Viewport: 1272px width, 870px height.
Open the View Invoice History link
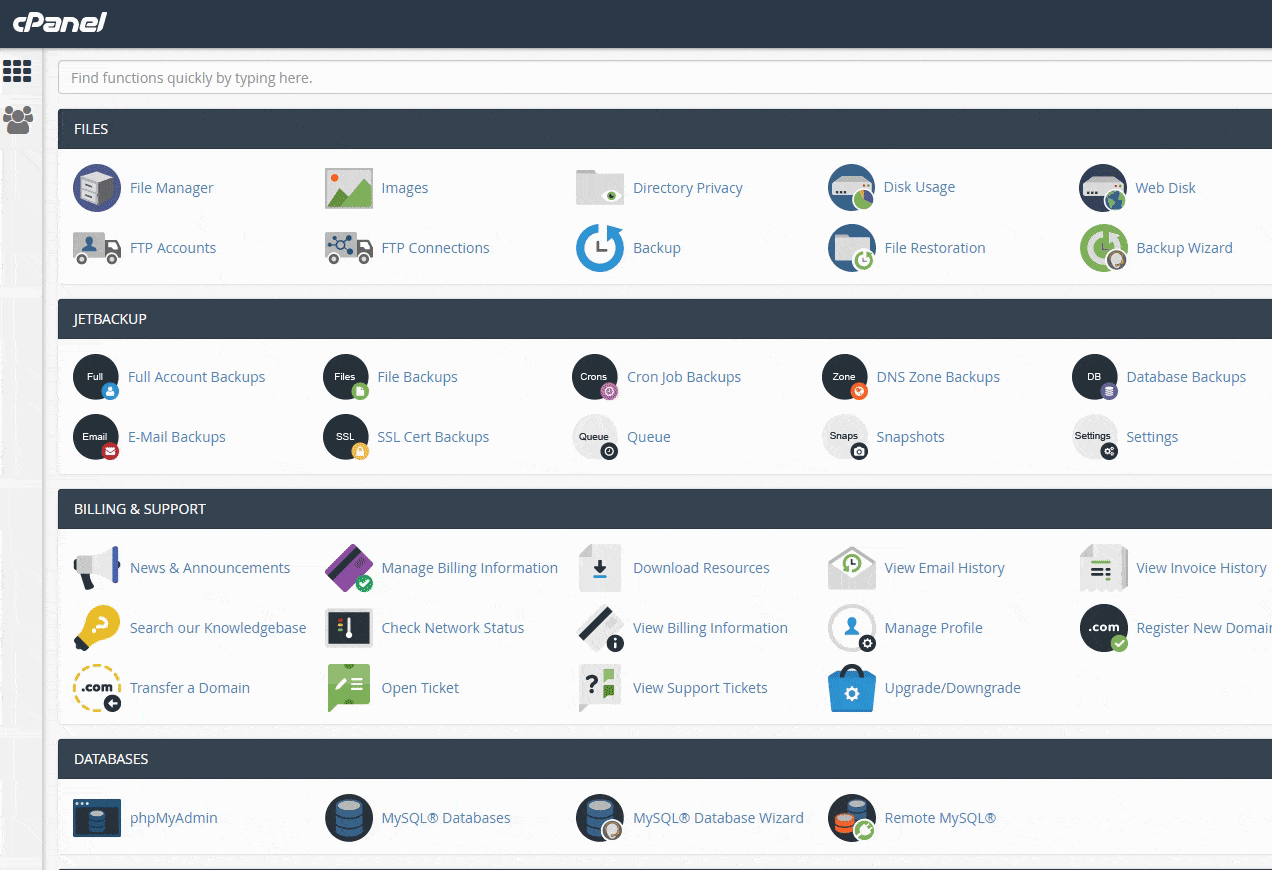[1201, 568]
